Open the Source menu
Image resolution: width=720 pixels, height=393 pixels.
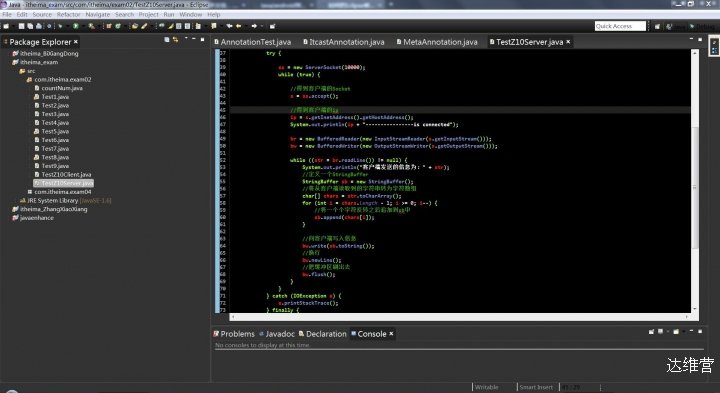point(42,15)
